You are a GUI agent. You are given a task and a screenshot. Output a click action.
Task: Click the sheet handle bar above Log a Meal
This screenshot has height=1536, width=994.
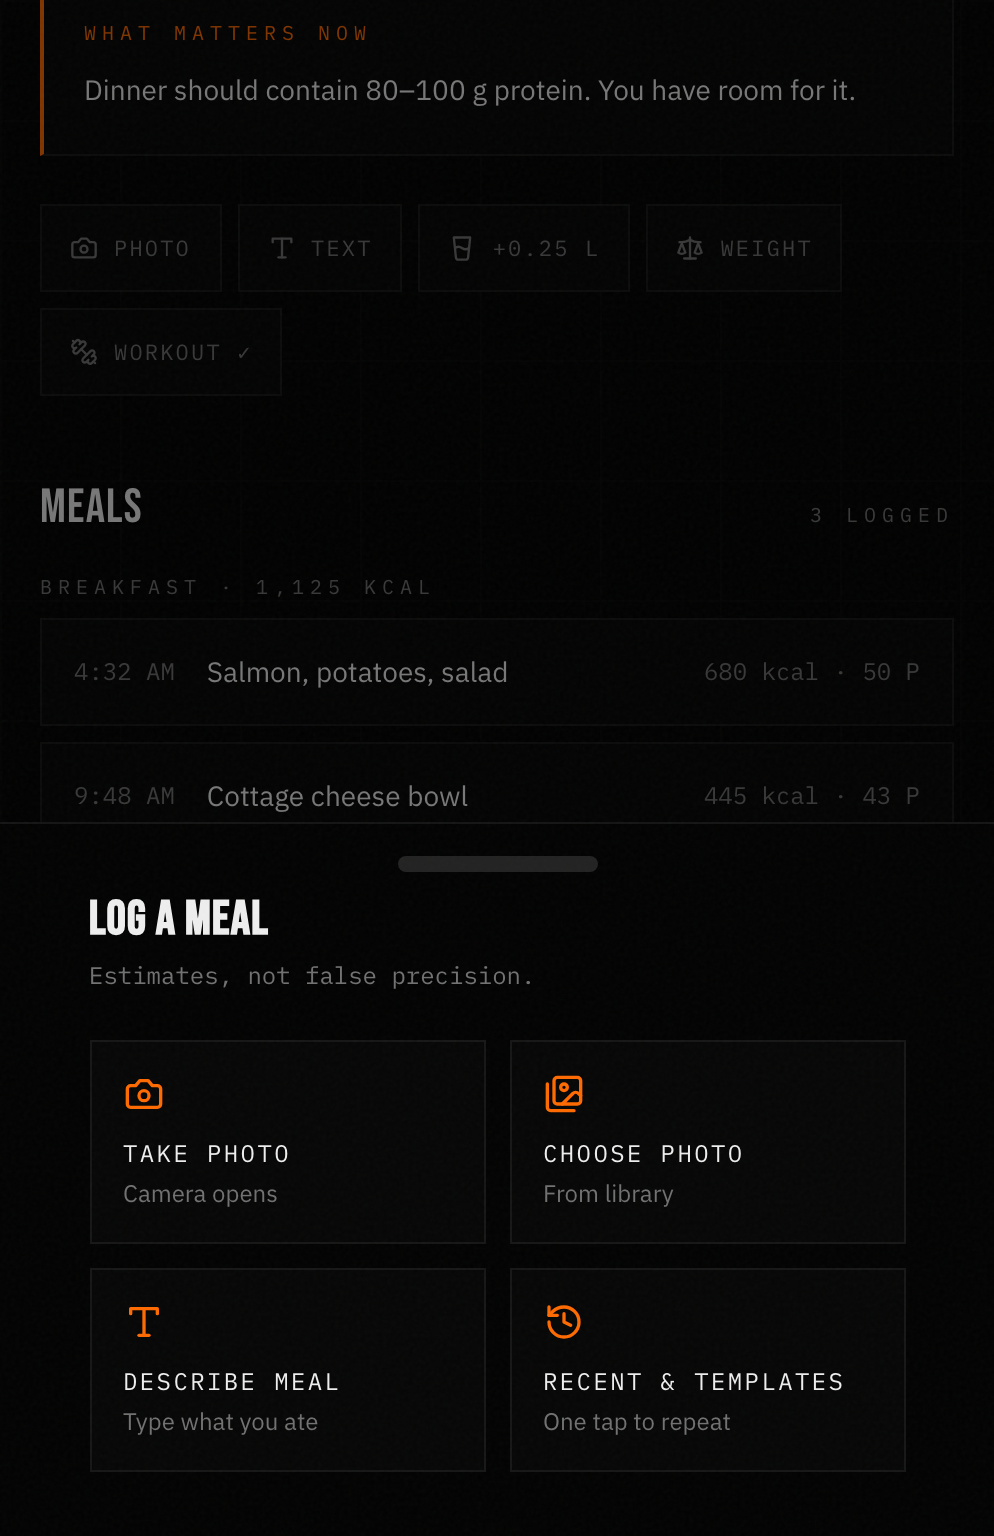498,864
